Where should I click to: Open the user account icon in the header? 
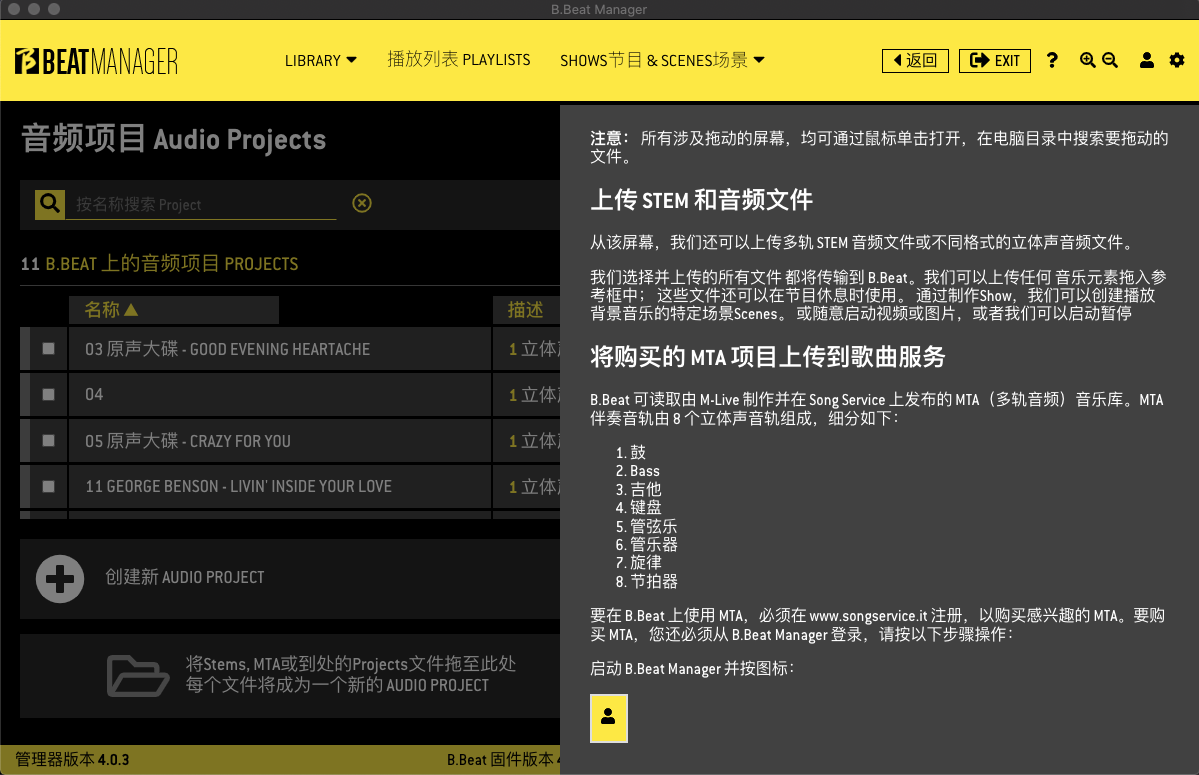[1146, 60]
